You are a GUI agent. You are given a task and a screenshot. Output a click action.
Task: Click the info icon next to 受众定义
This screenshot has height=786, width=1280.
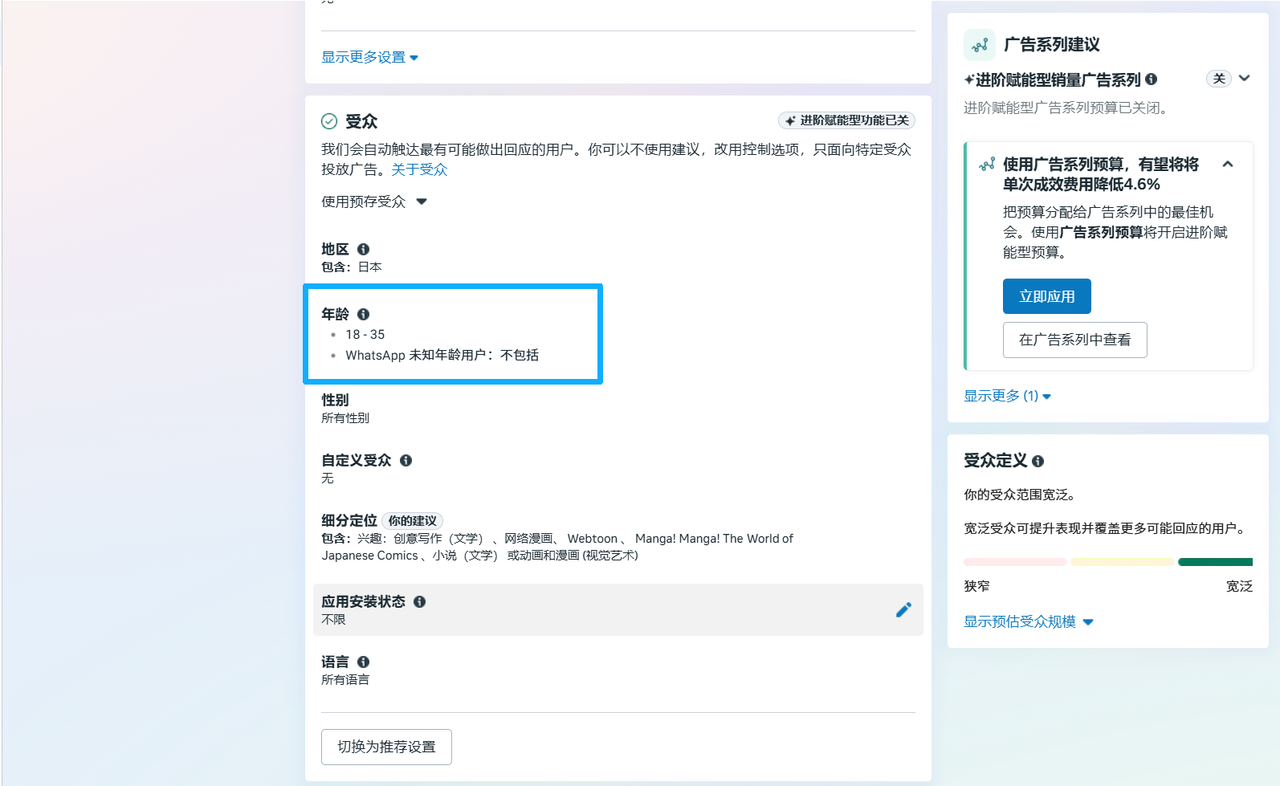[x=1038, y=461]
